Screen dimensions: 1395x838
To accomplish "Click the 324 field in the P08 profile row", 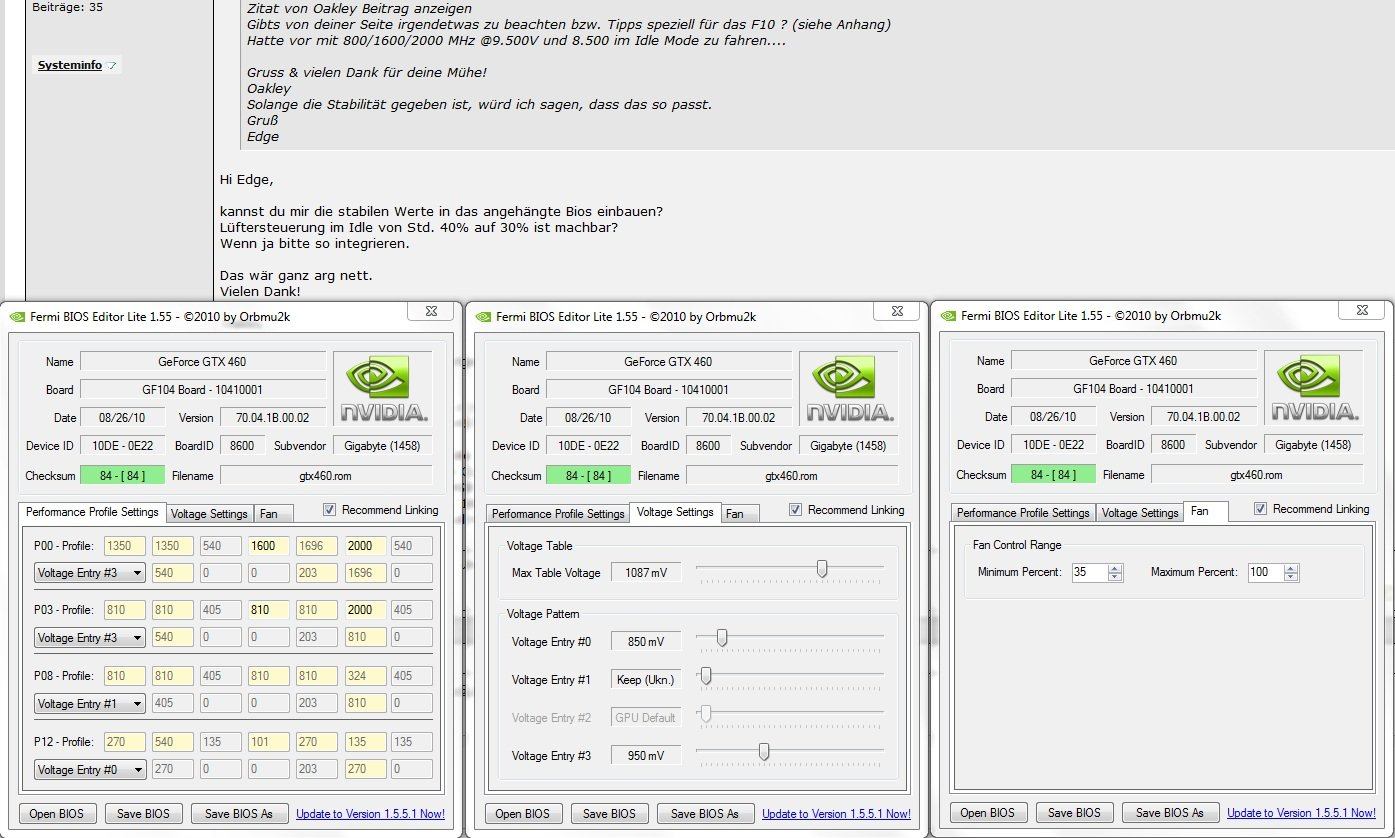I will pyautogui.click(x=365, y=676).
